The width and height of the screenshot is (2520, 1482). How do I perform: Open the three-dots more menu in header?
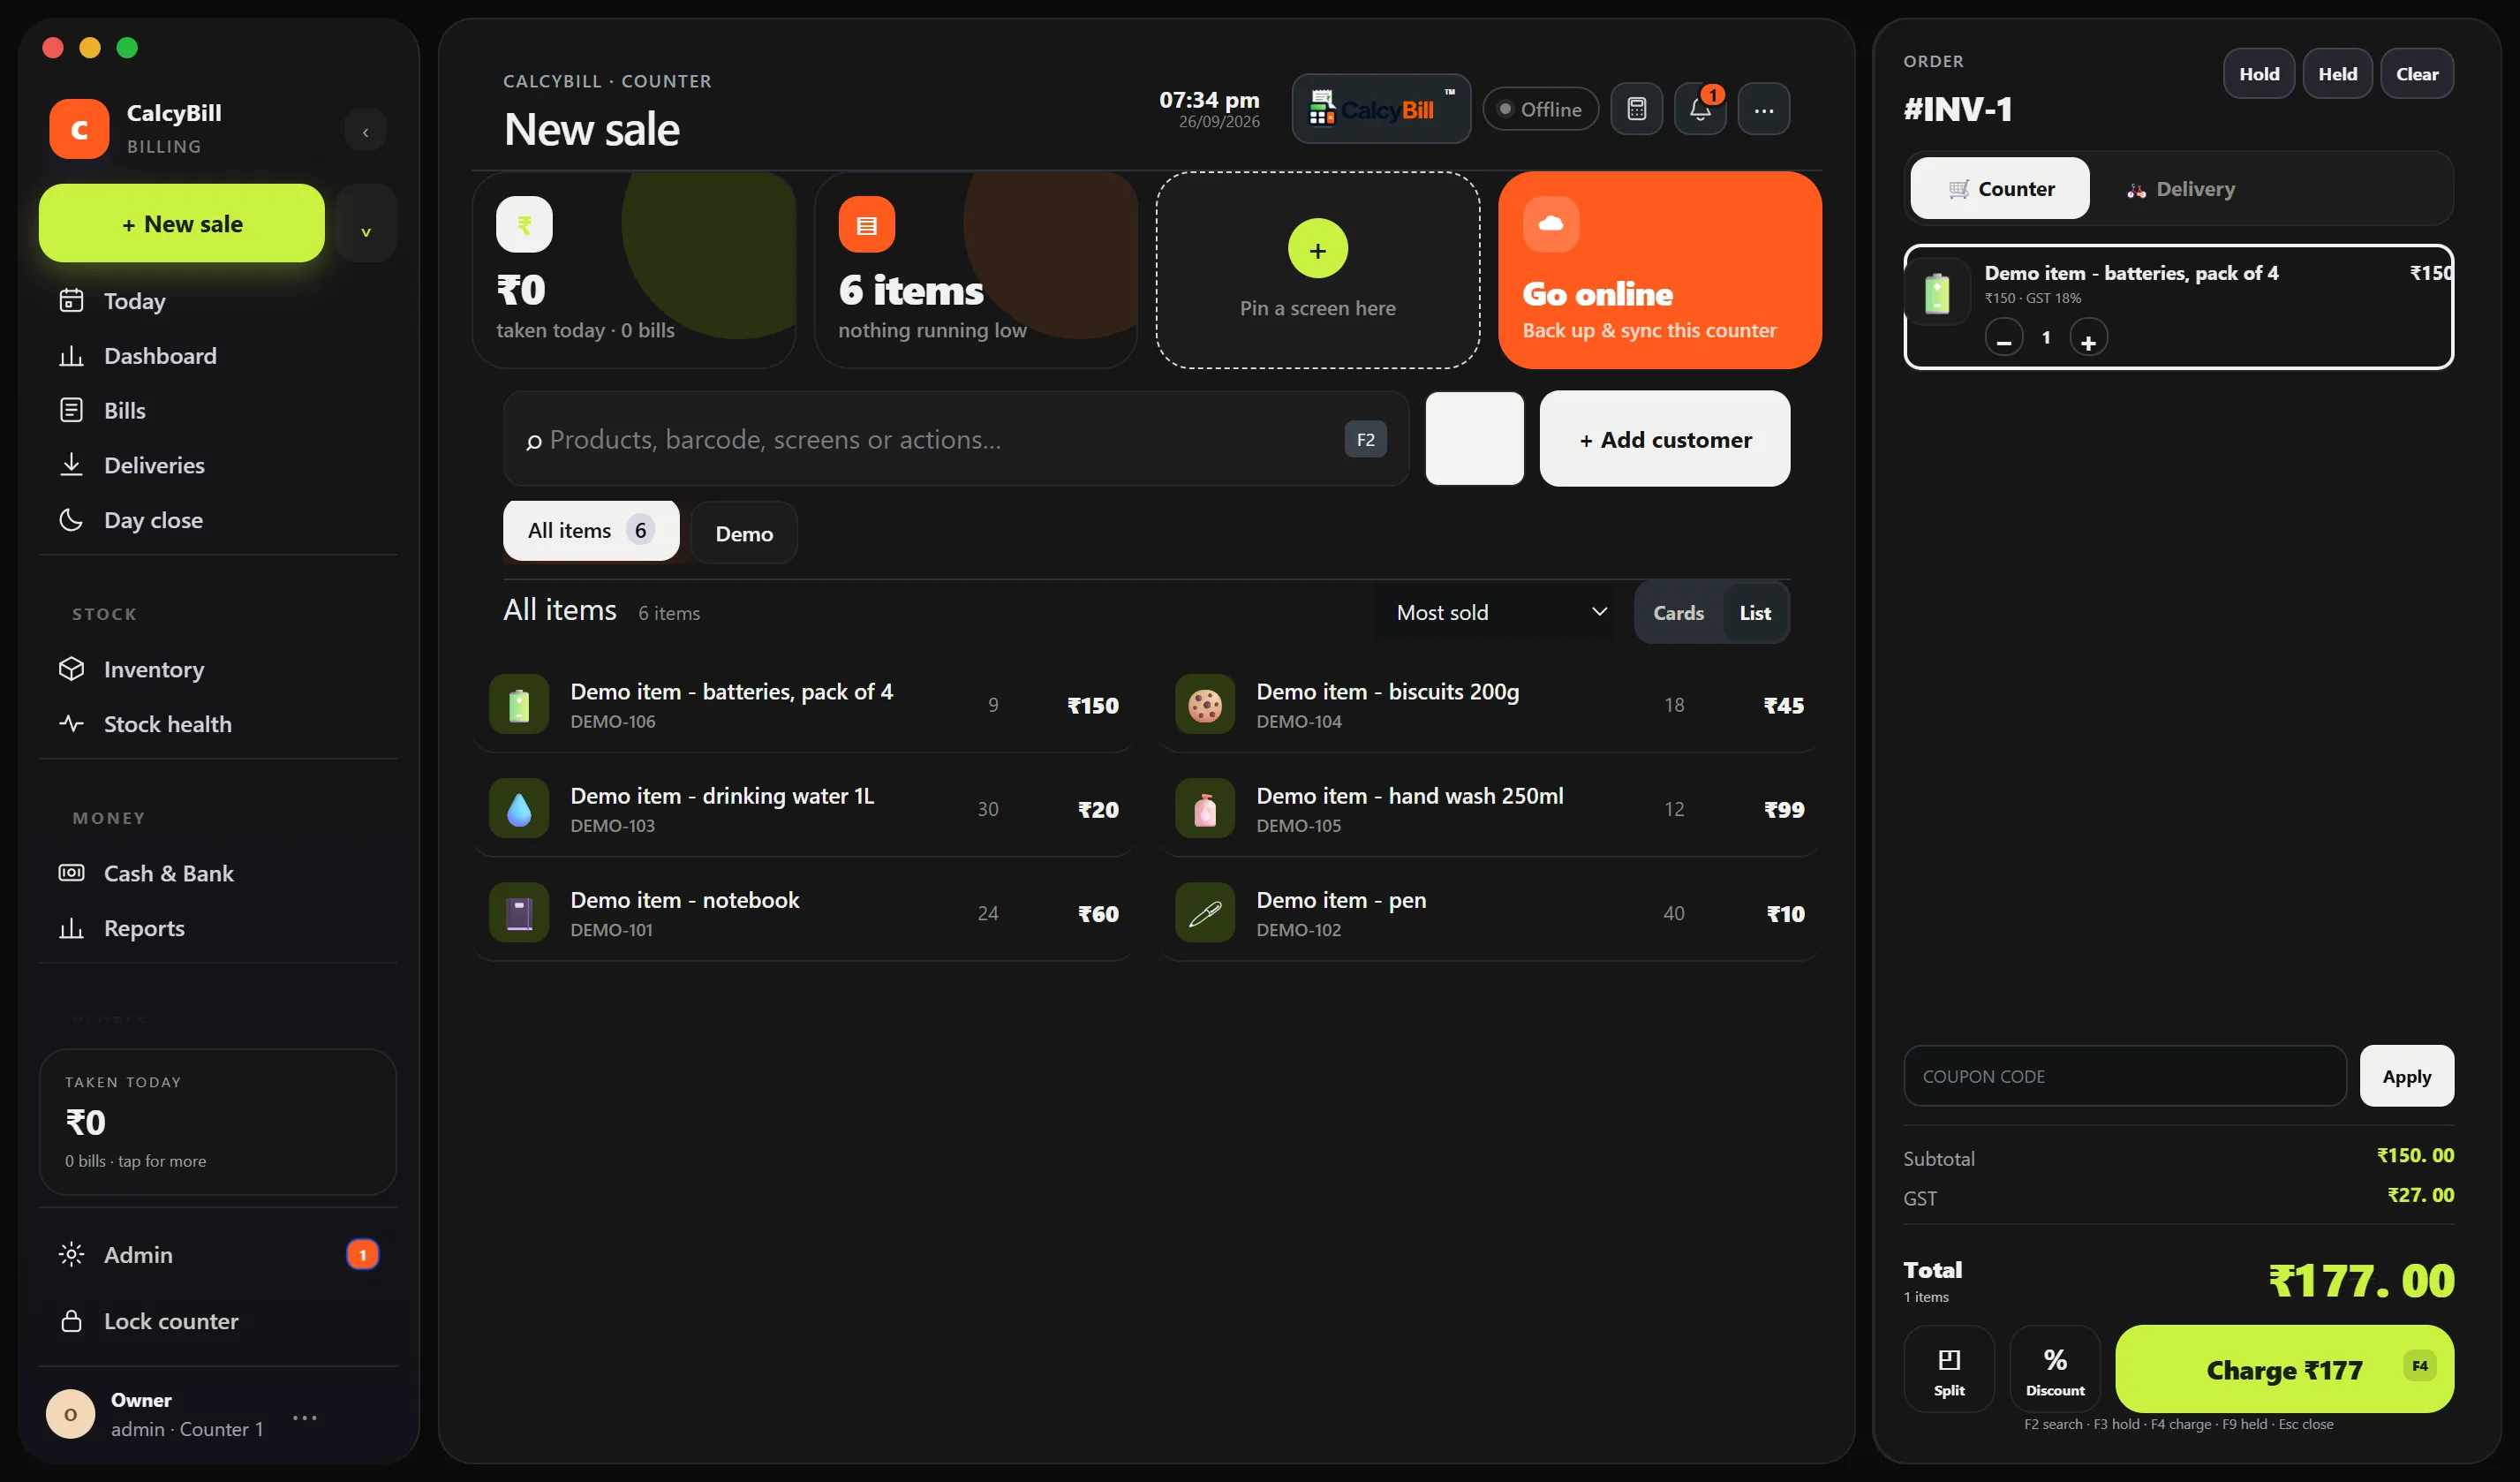point(1764,109)
